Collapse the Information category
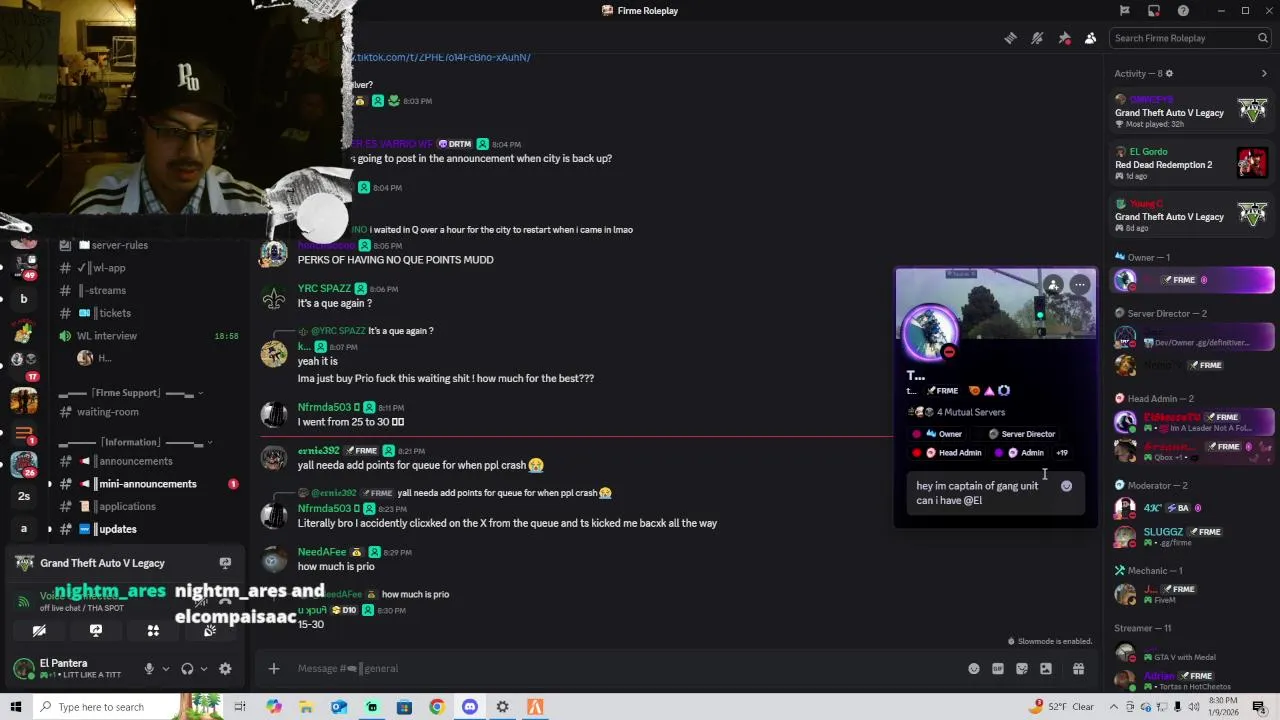Image resolution: width=1280 pixels, height=720 pixels. (134, 442)
